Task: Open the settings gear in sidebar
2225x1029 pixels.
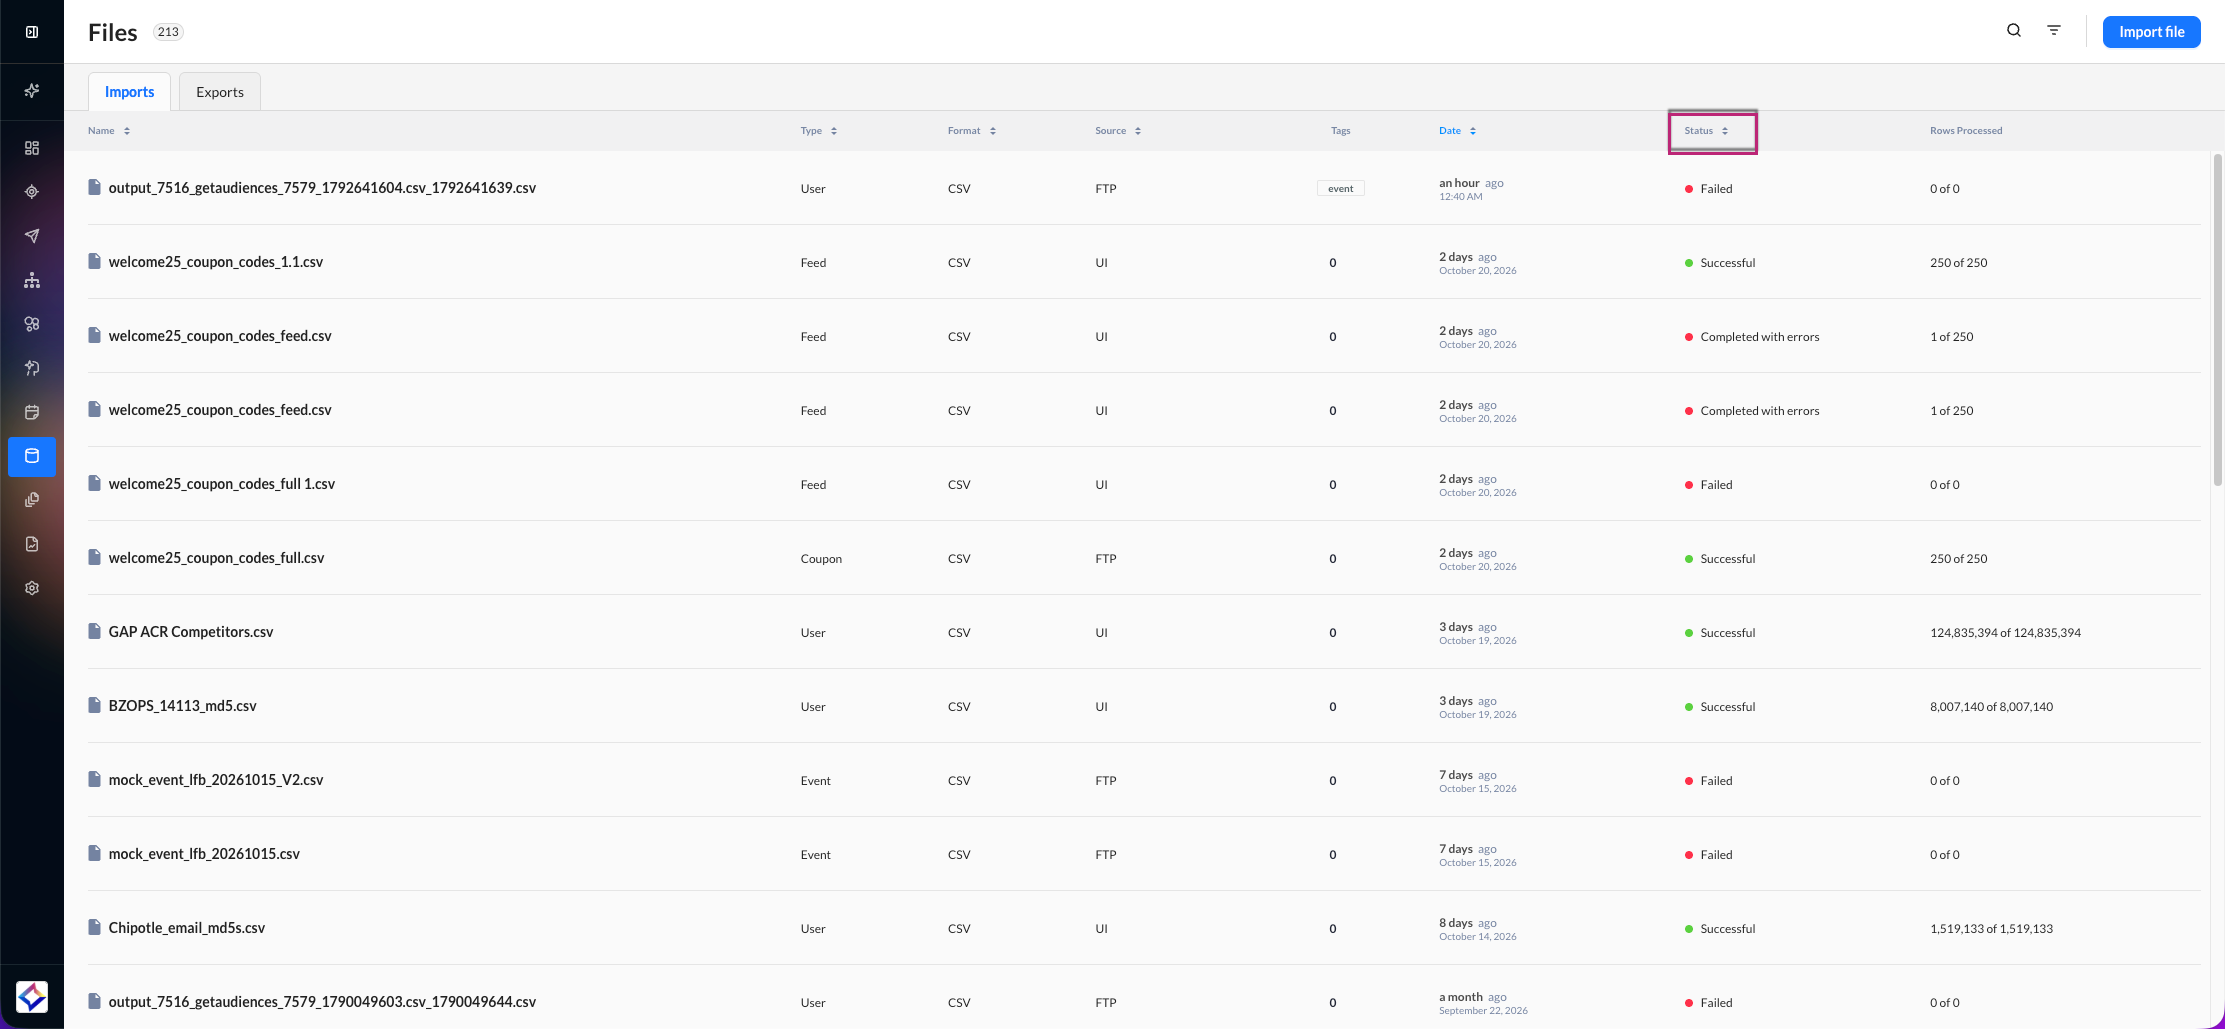Action: (32, 588)
